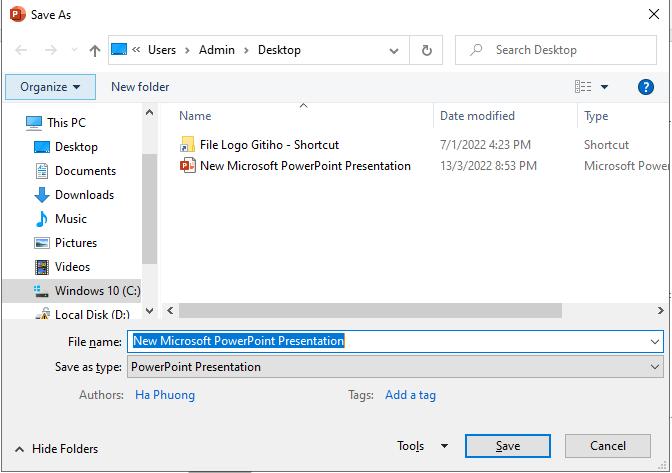Expand the File name dropdown

coord(654,341)
